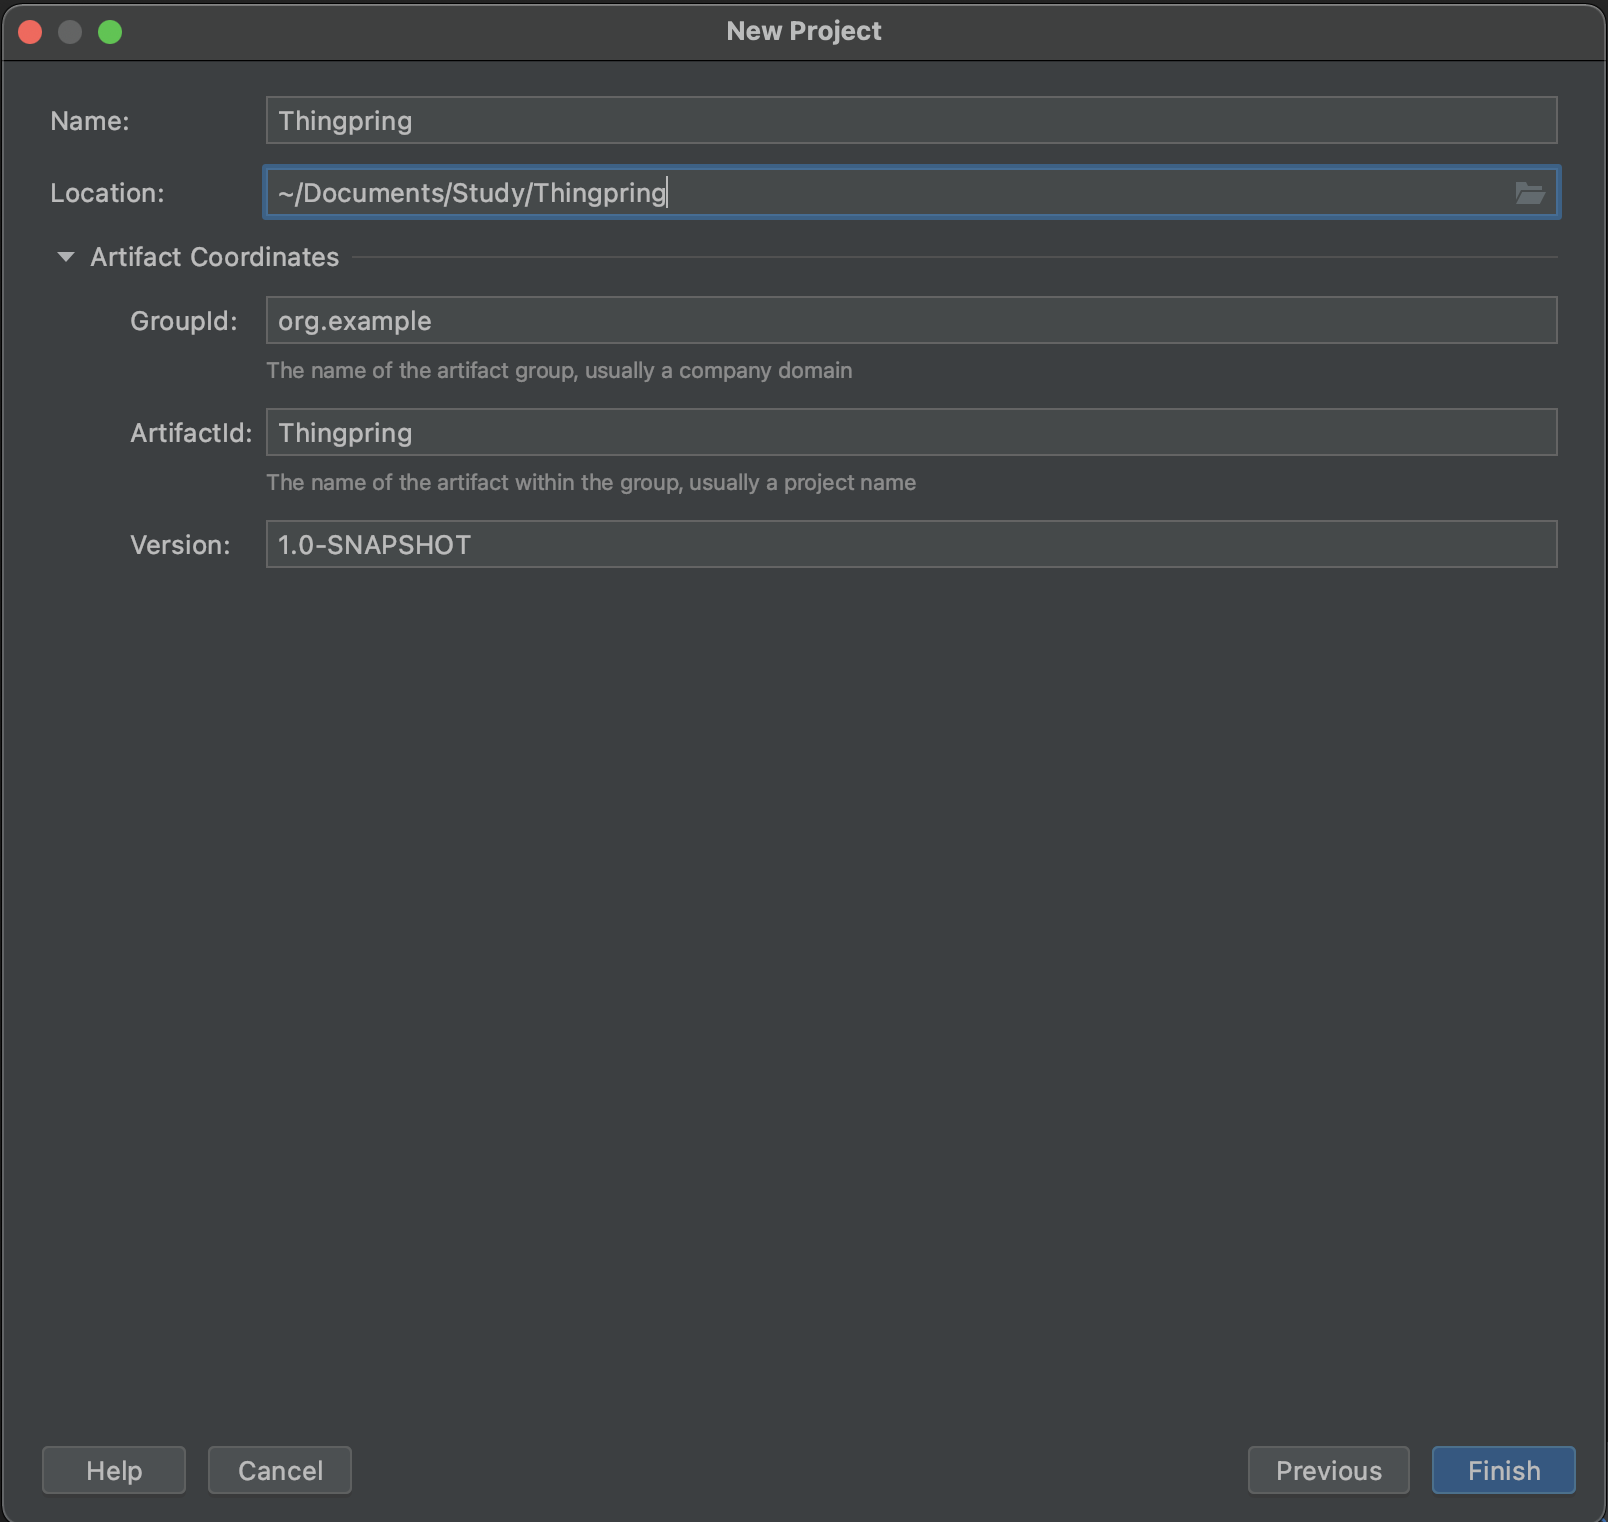Image resolution: width=1608 pixels, height=1522 pixels.
Task: Collapse the Artifact Coordinates section
Action: [66, 257]
